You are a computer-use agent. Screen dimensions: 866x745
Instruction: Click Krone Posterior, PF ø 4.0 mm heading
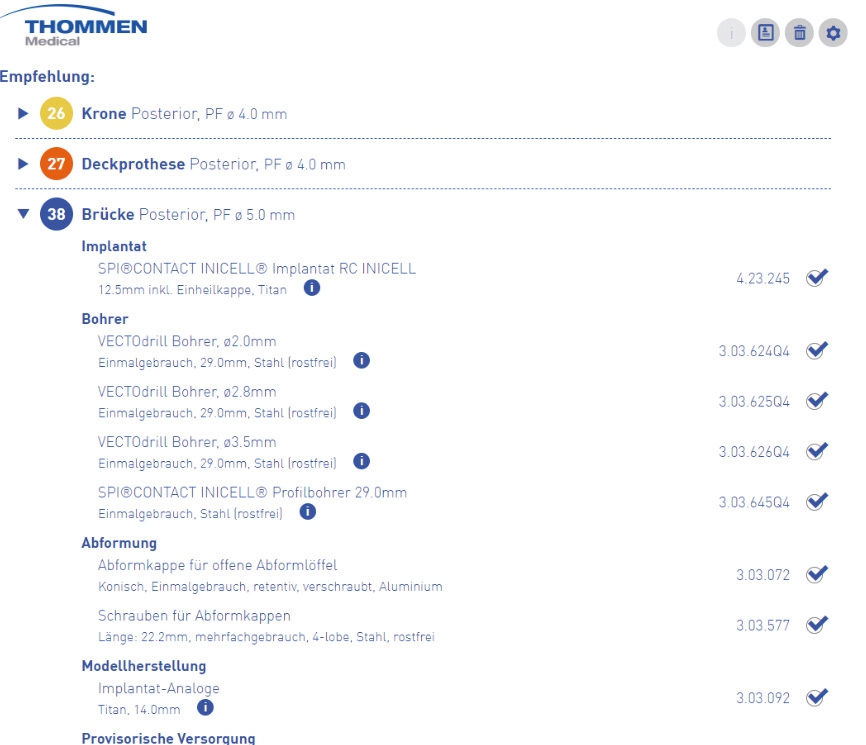tap(184, 114)
